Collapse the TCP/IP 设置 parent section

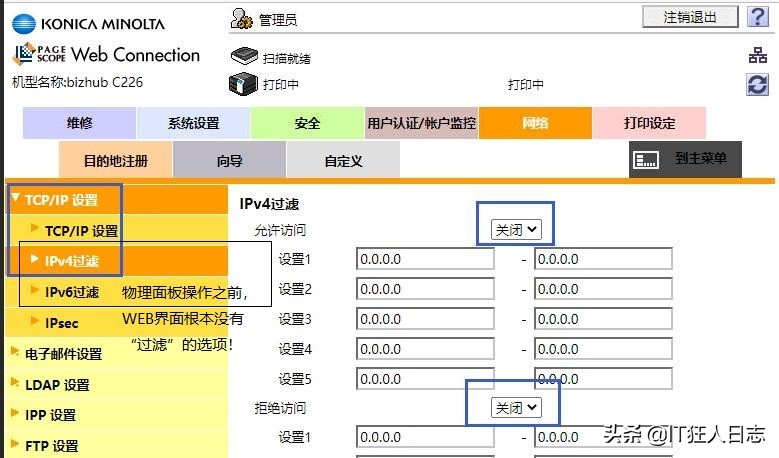(x=117, y=200)
